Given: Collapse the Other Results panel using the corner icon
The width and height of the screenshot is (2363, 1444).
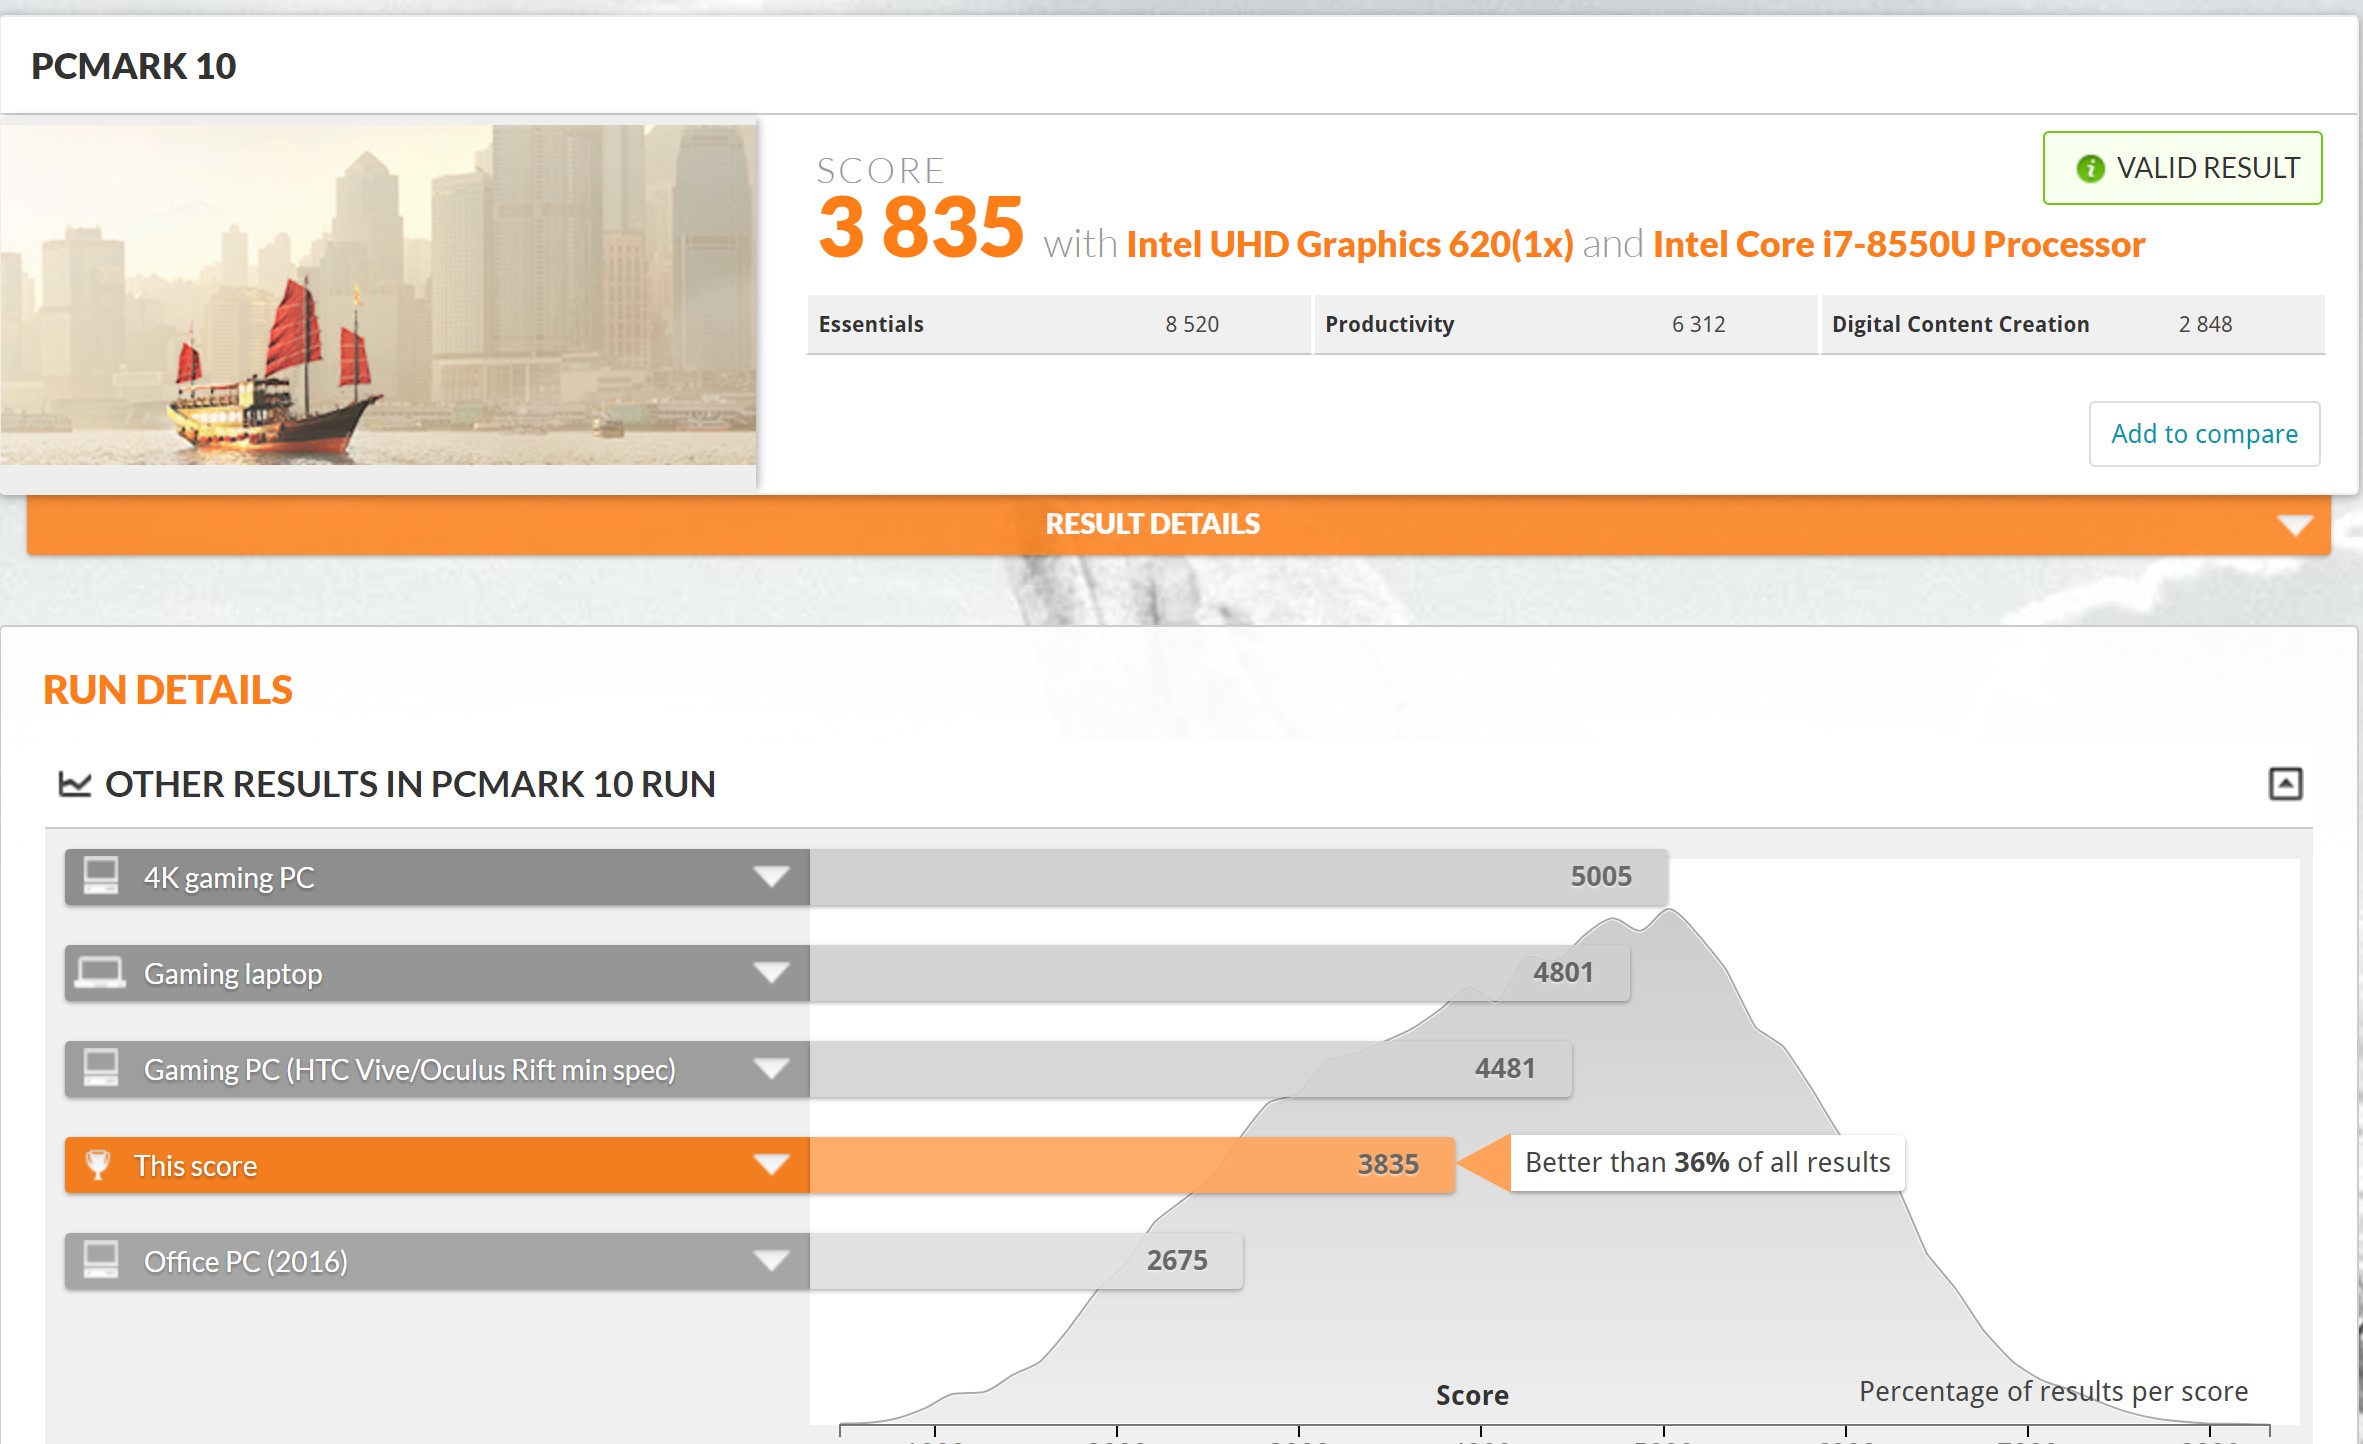Looking at the screenshot, I should pos(2285,784).
